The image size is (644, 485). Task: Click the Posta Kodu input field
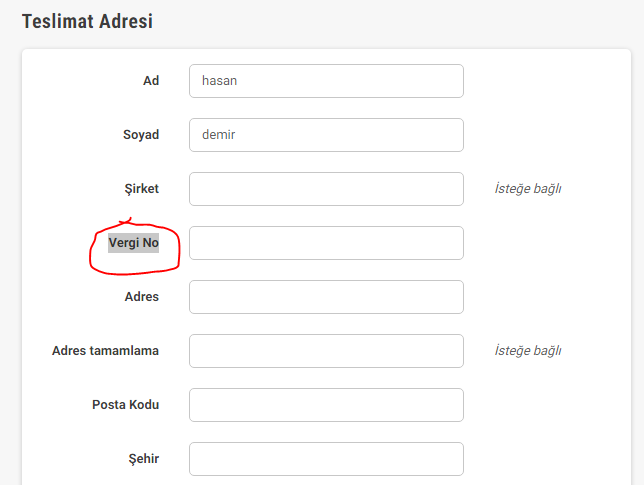[x=326, y=405]
